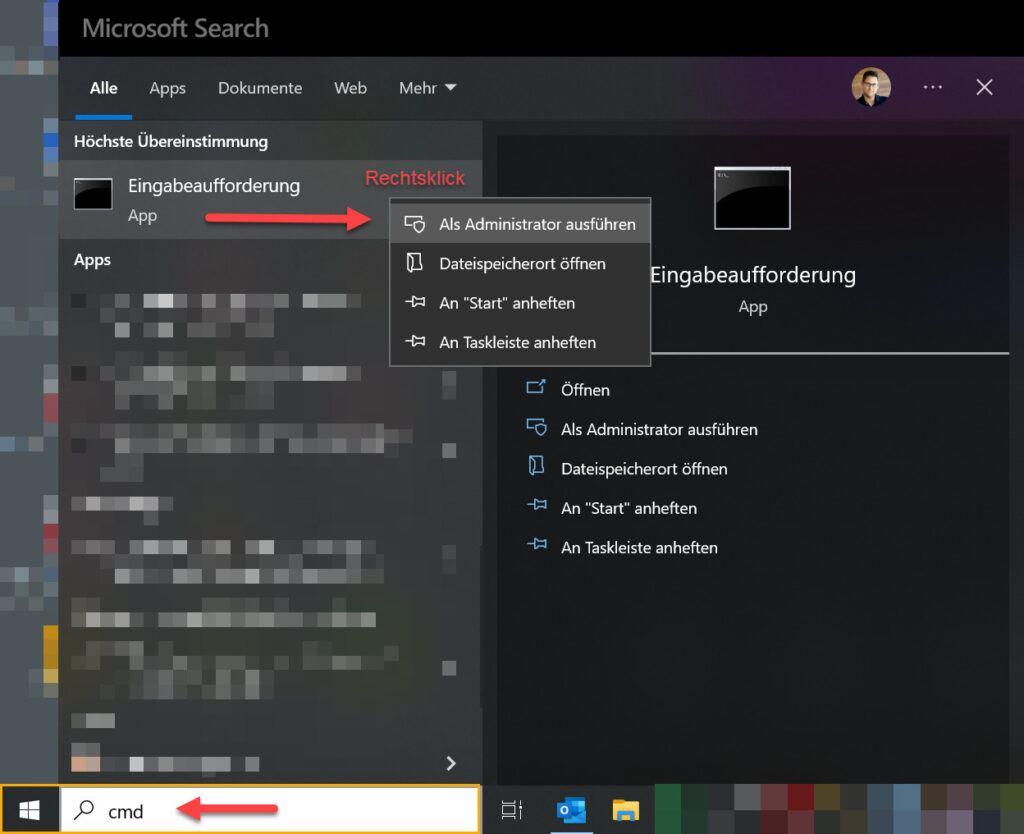Click the taskbar pin icon in preview pane
This screenshot has height=834, width=1024.
pyautogui.click(x=536, y=543)
